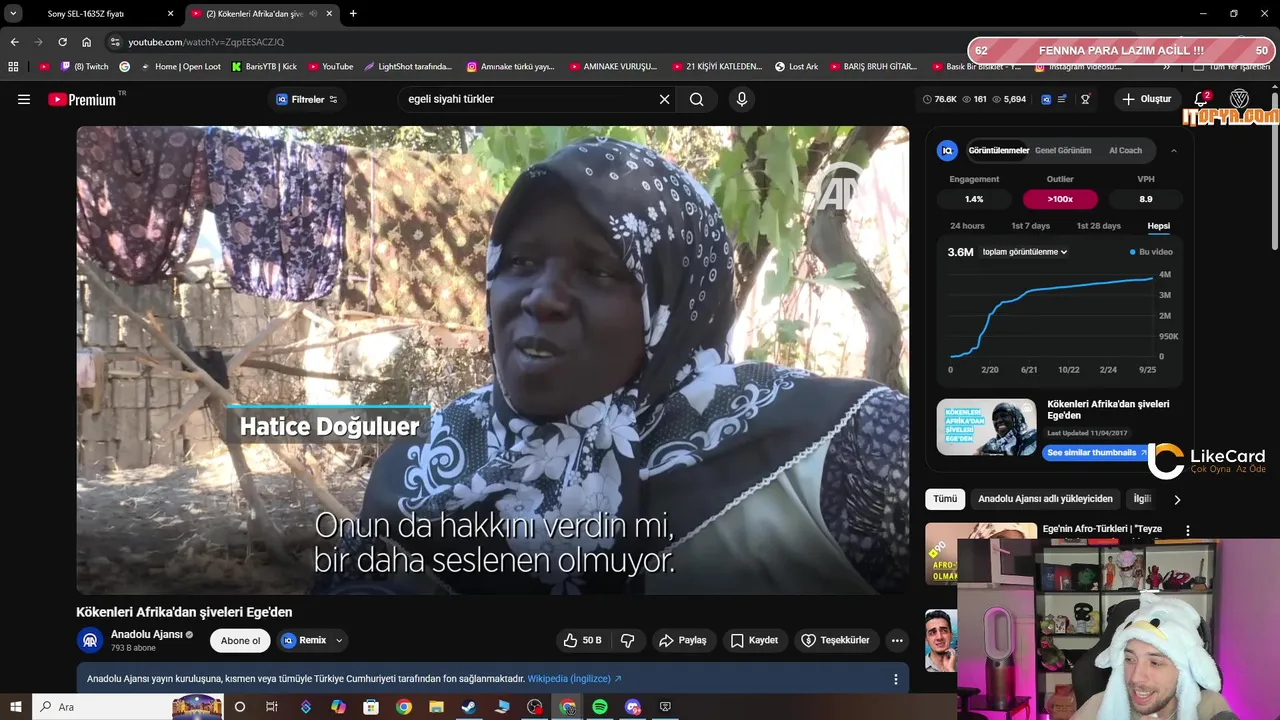Viewport: 1280px width, 720px height.
Task: Open the vidIQ panel video thumbnail
Action: [x=986, y=427]
